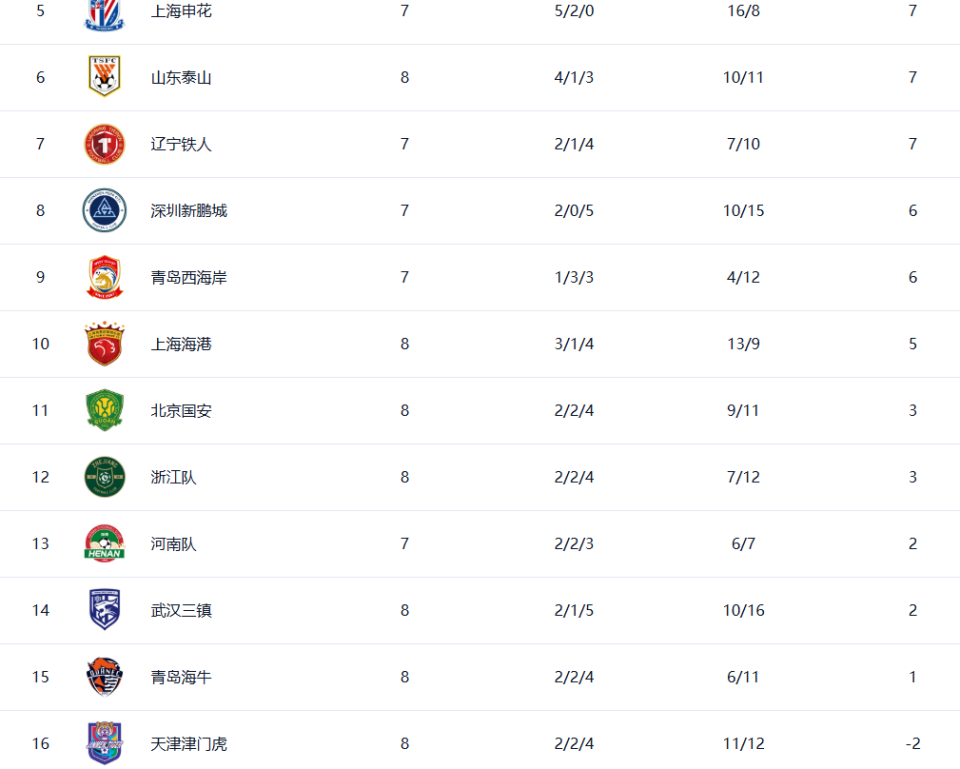Image resolution: width=960 pixels, height=769 pixels.
Task: Click the 13/9 goals cell for 上海海港
Action: (x=743, y=344)
